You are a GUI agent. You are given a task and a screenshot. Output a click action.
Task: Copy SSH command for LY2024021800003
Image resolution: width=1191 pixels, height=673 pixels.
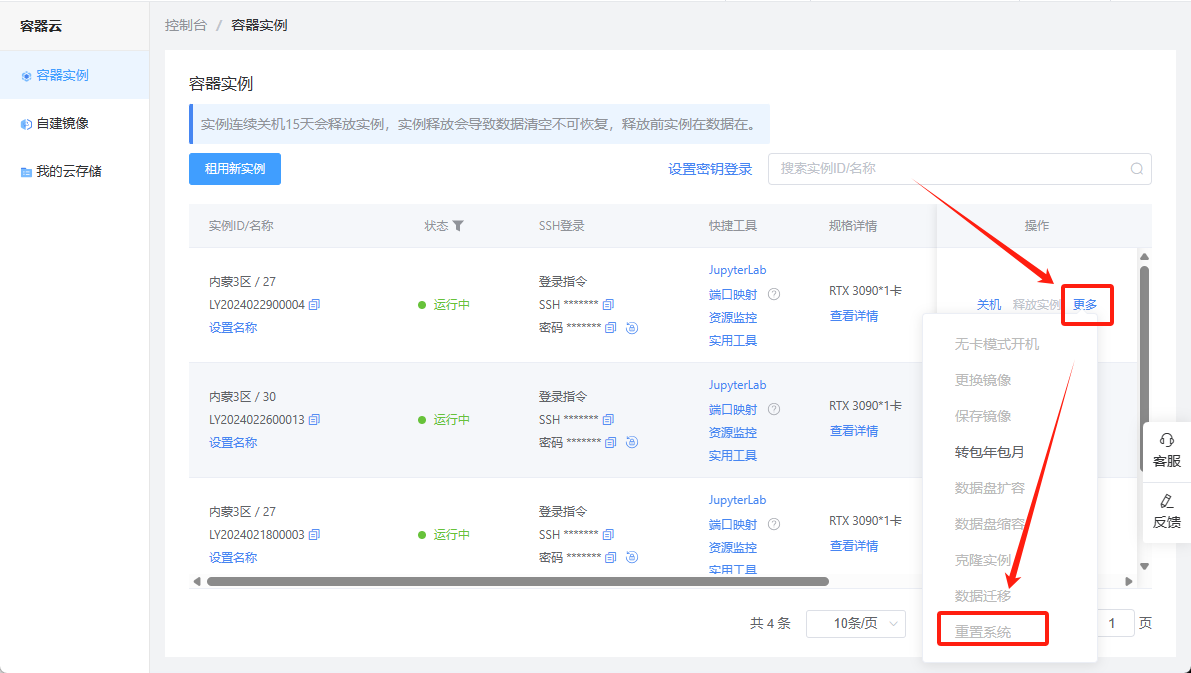(x=608, y=535)
